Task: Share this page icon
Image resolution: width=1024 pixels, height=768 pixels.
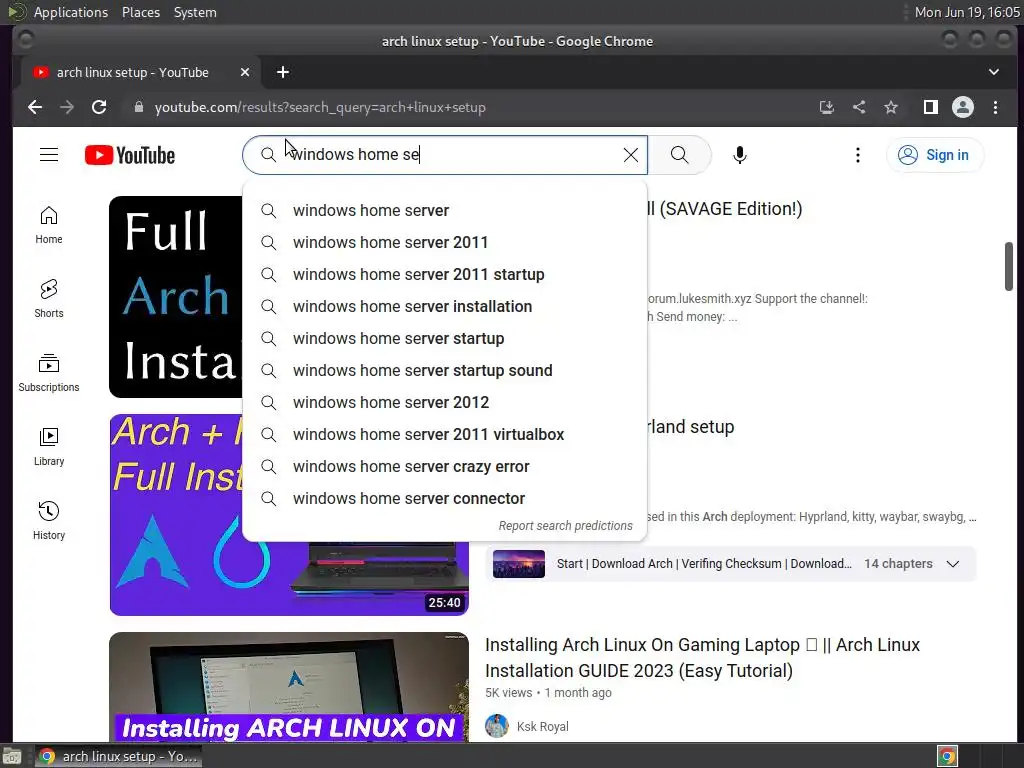Action: (859, 107)
